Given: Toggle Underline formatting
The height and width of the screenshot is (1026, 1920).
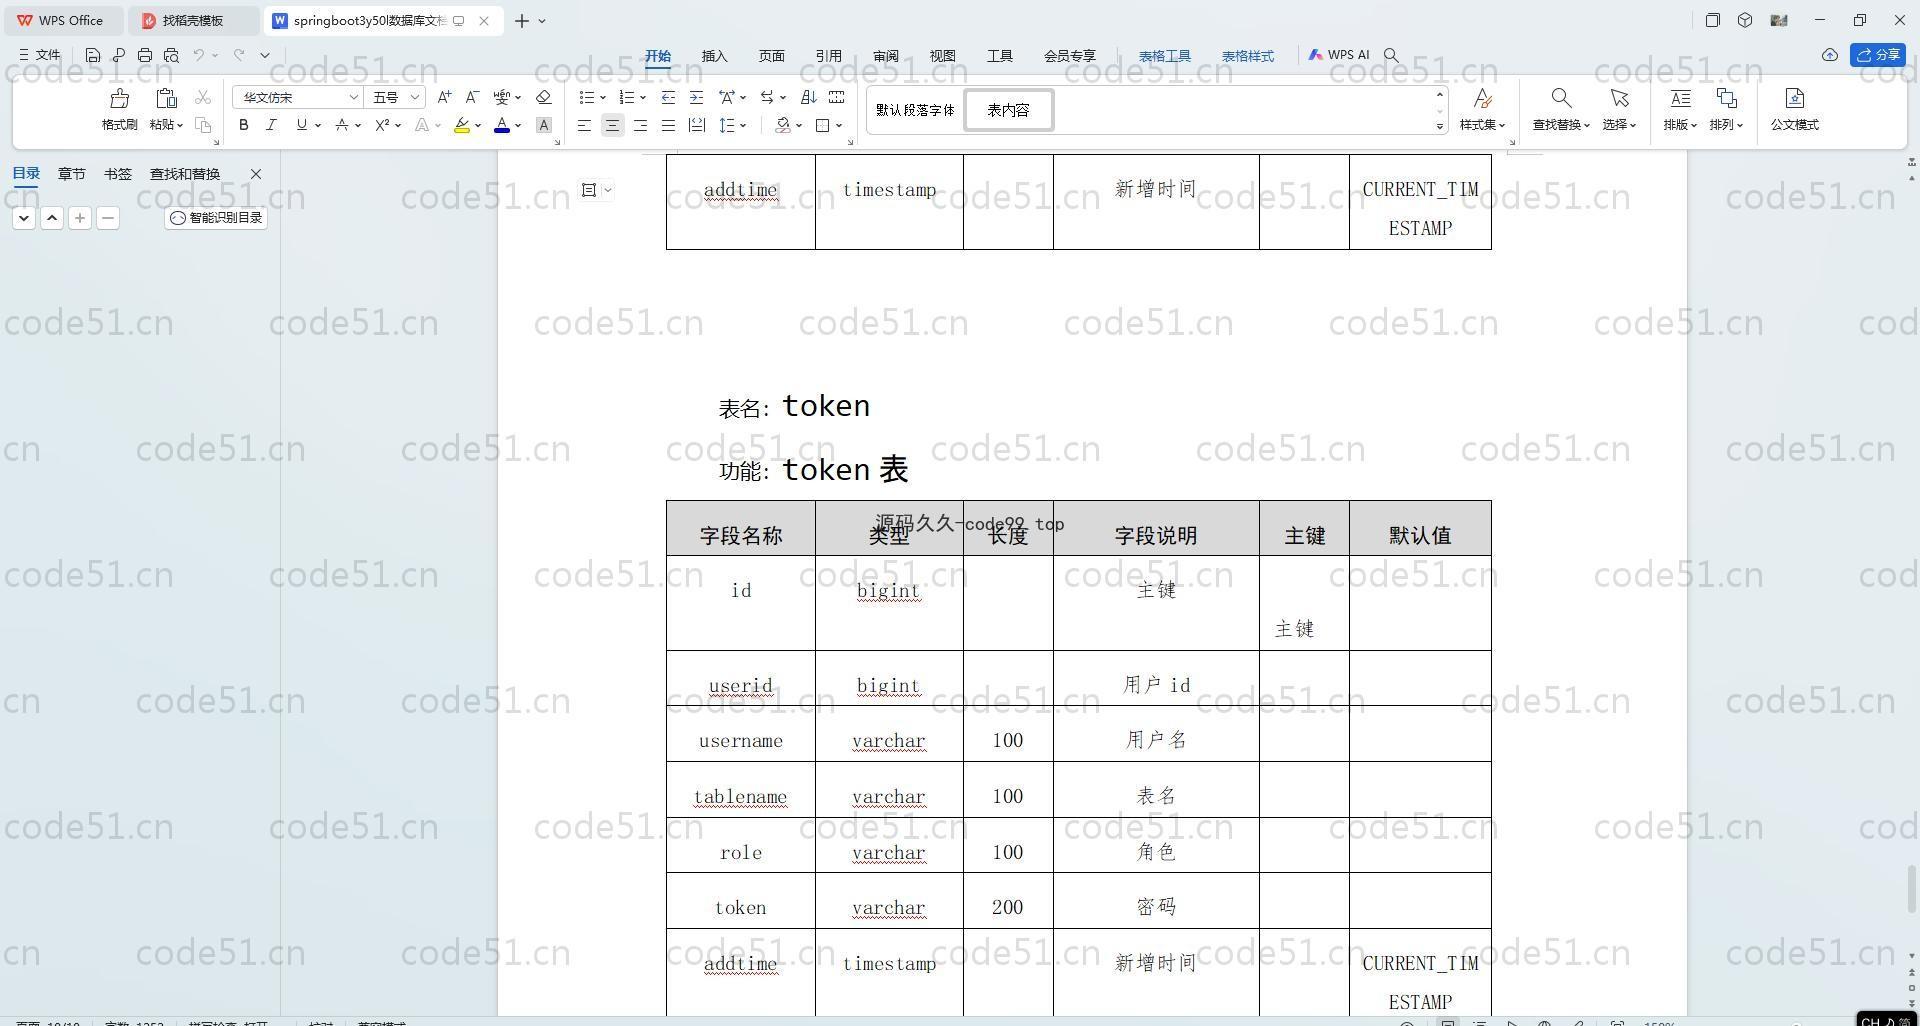Looking at the screenshot, I should 301,125.
